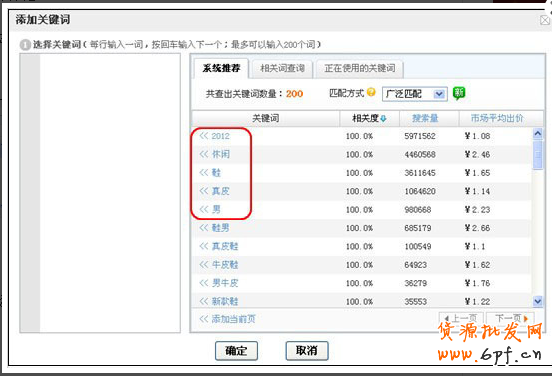This screenshot has height=376, width=552.
Task: Click the orange help icon beside 匹配方式
Action: tap(371, 92)
